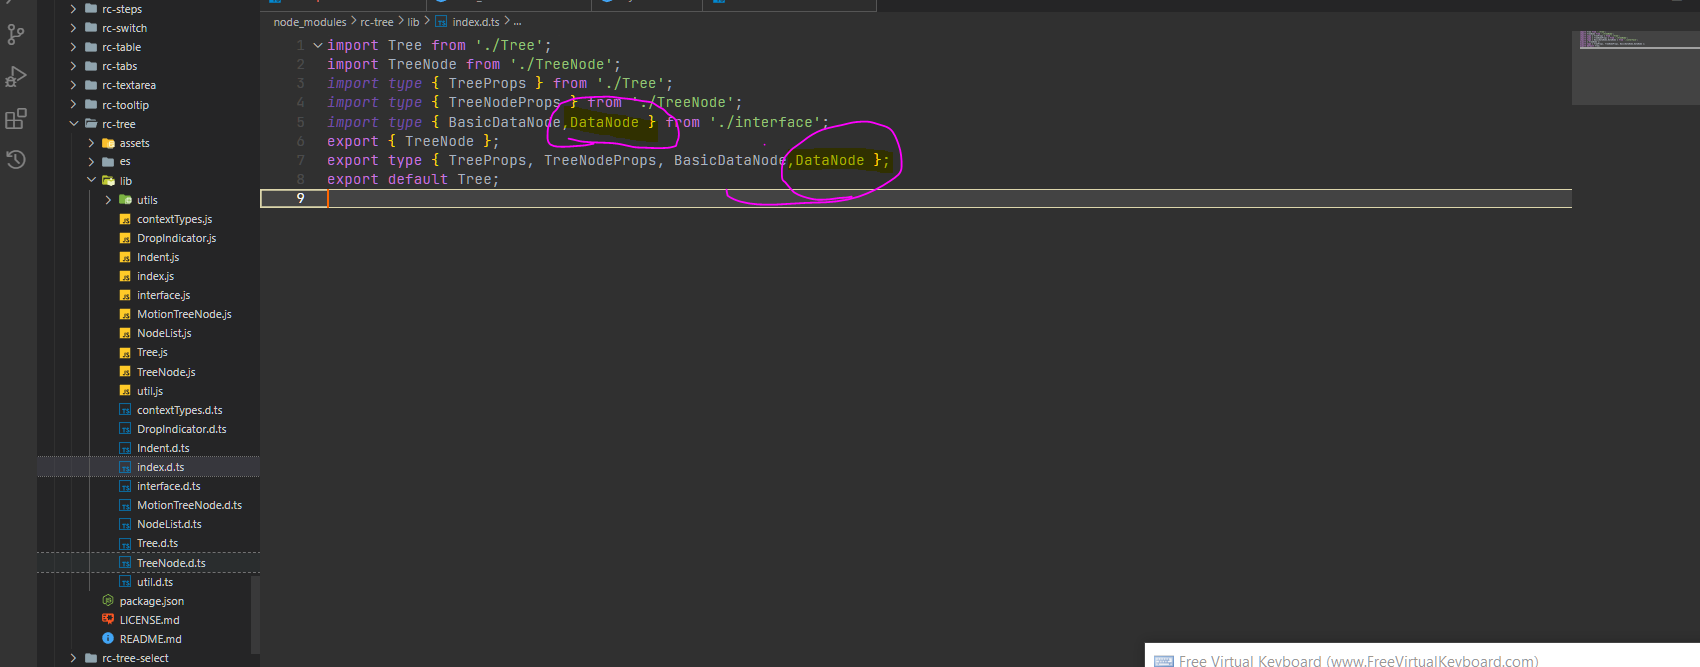Click line number 9 in gutter
The width and height of the screenshot is (1700, 667).
pyautogui.click(x=300, y=198)
